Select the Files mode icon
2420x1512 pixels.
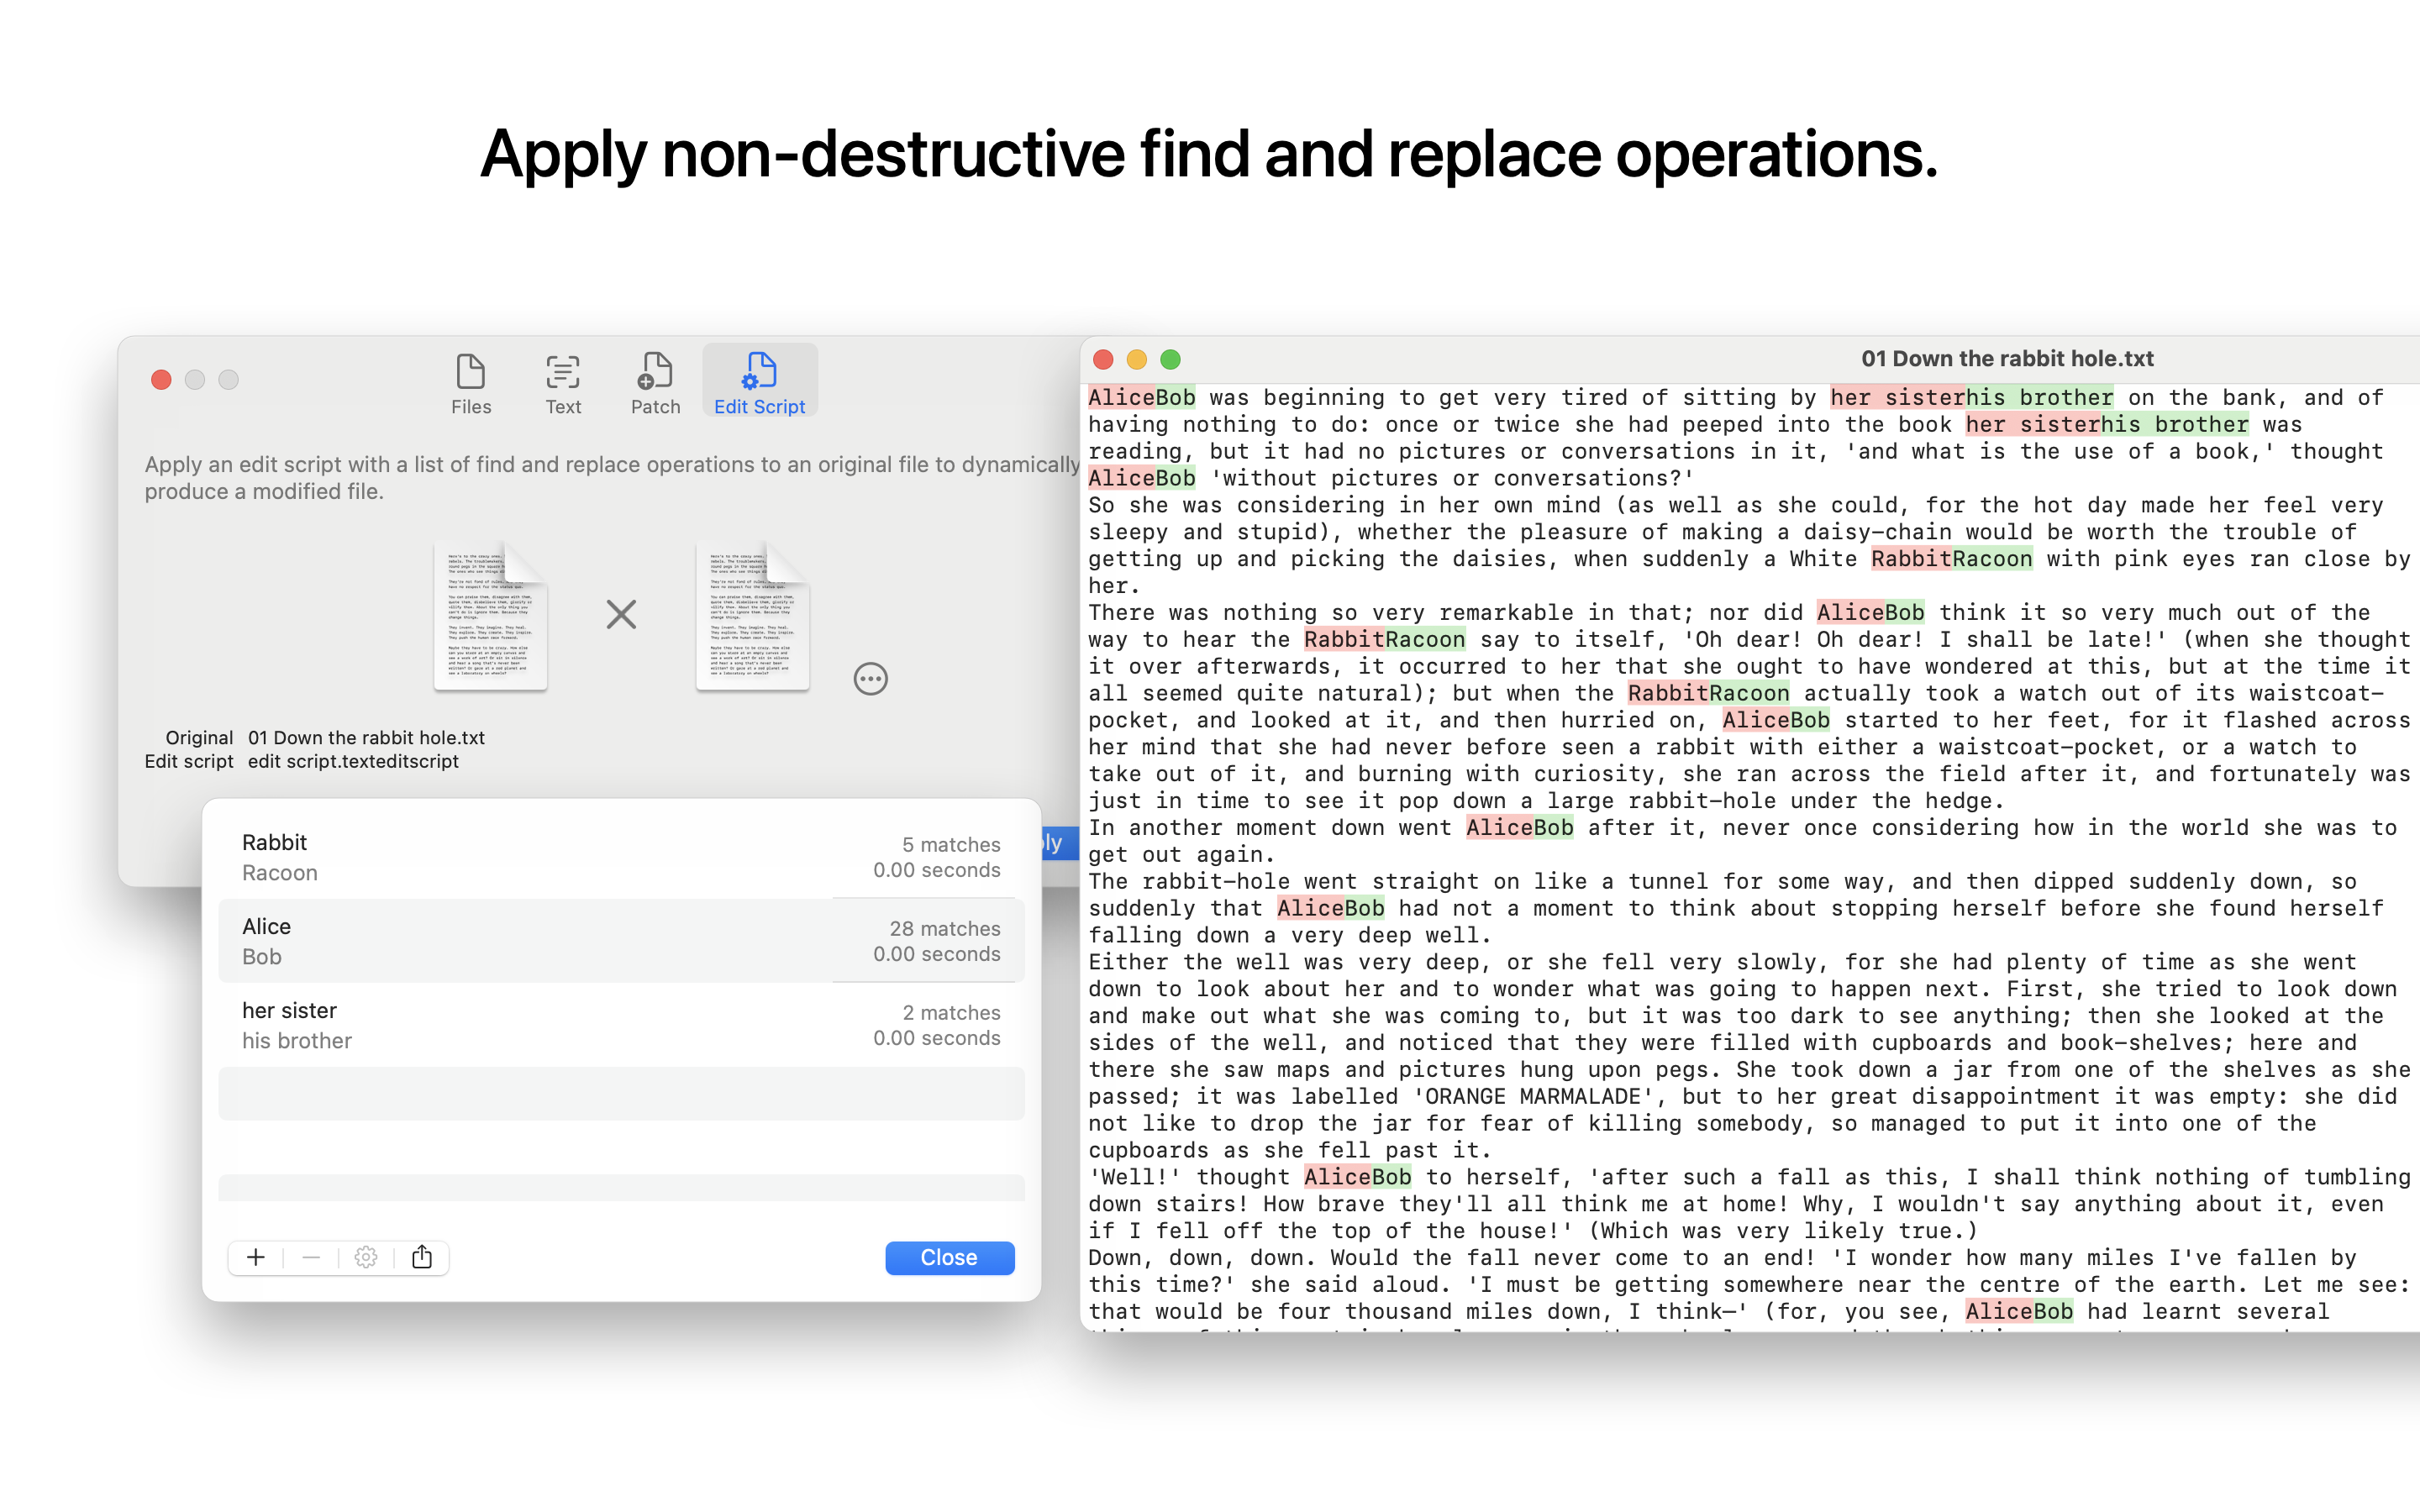tap(470, 383)
